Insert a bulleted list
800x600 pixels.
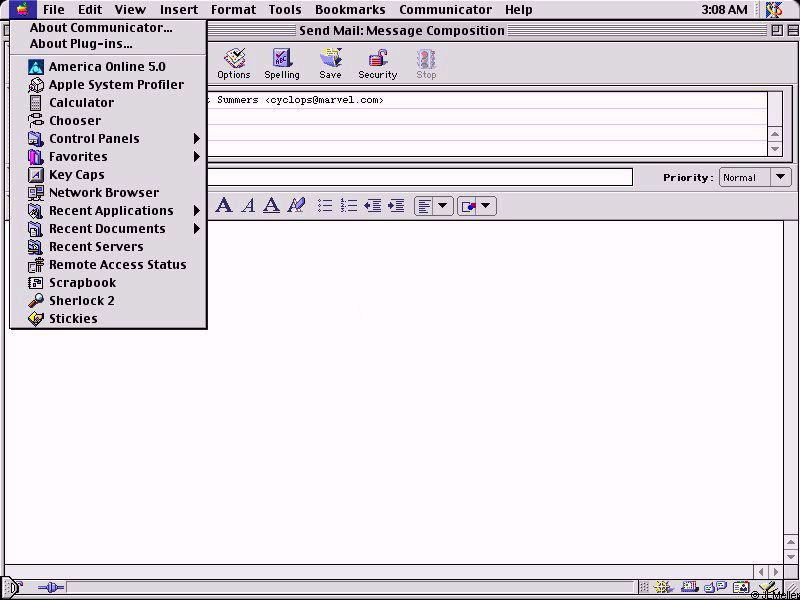[x=325, y=206]
